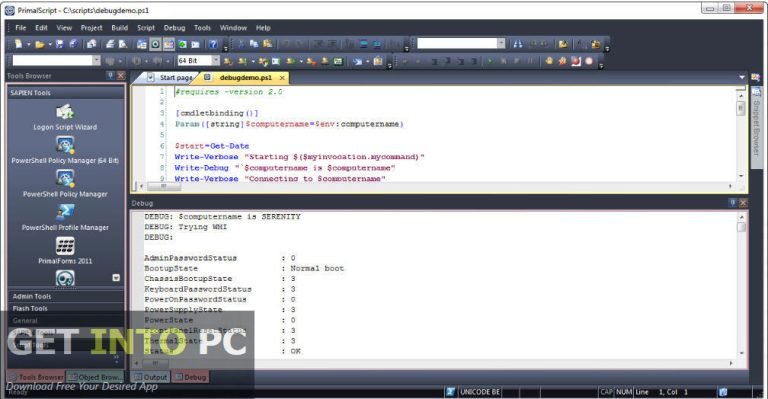Click the editor vertical scrollbar
The image size is (768, 399).
[741, 136]
